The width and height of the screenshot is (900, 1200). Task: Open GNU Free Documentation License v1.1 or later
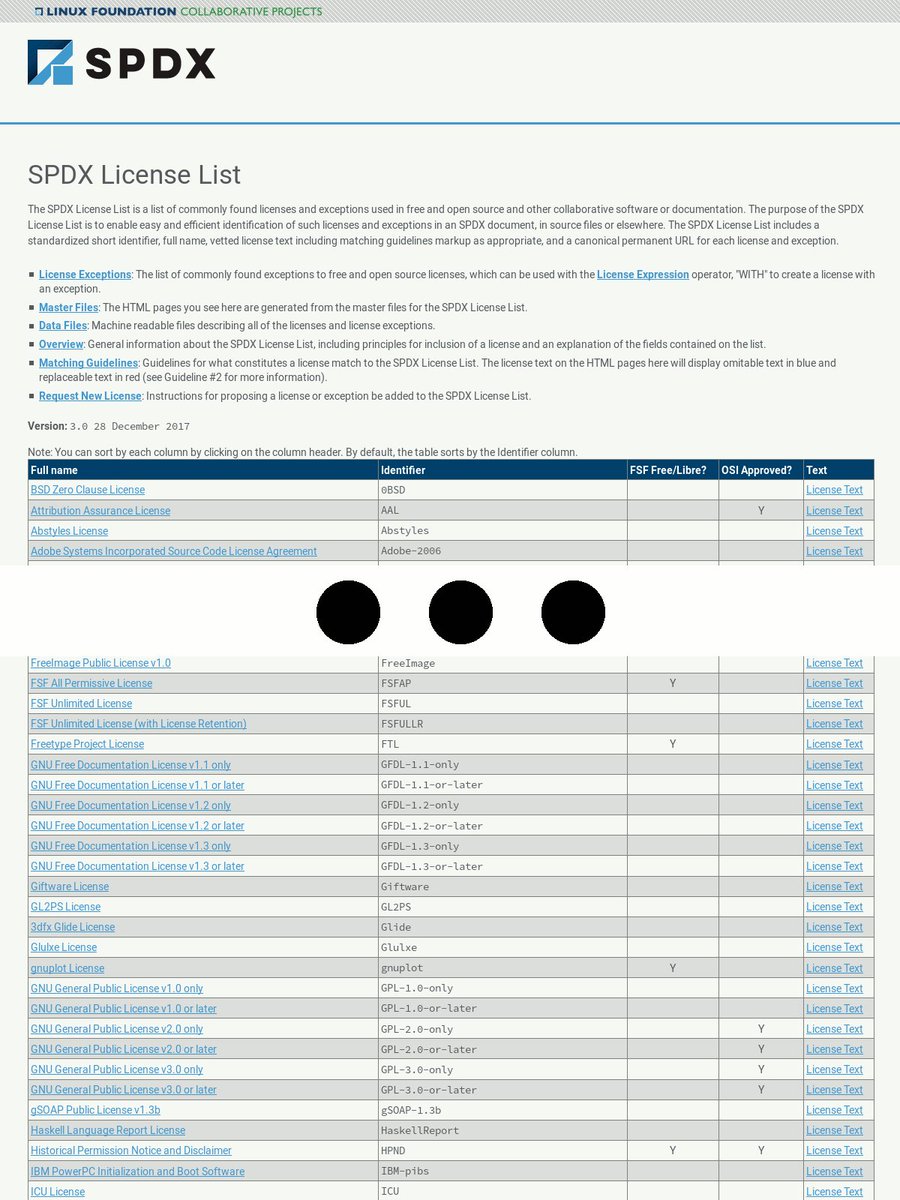click(x=137, y=785)
